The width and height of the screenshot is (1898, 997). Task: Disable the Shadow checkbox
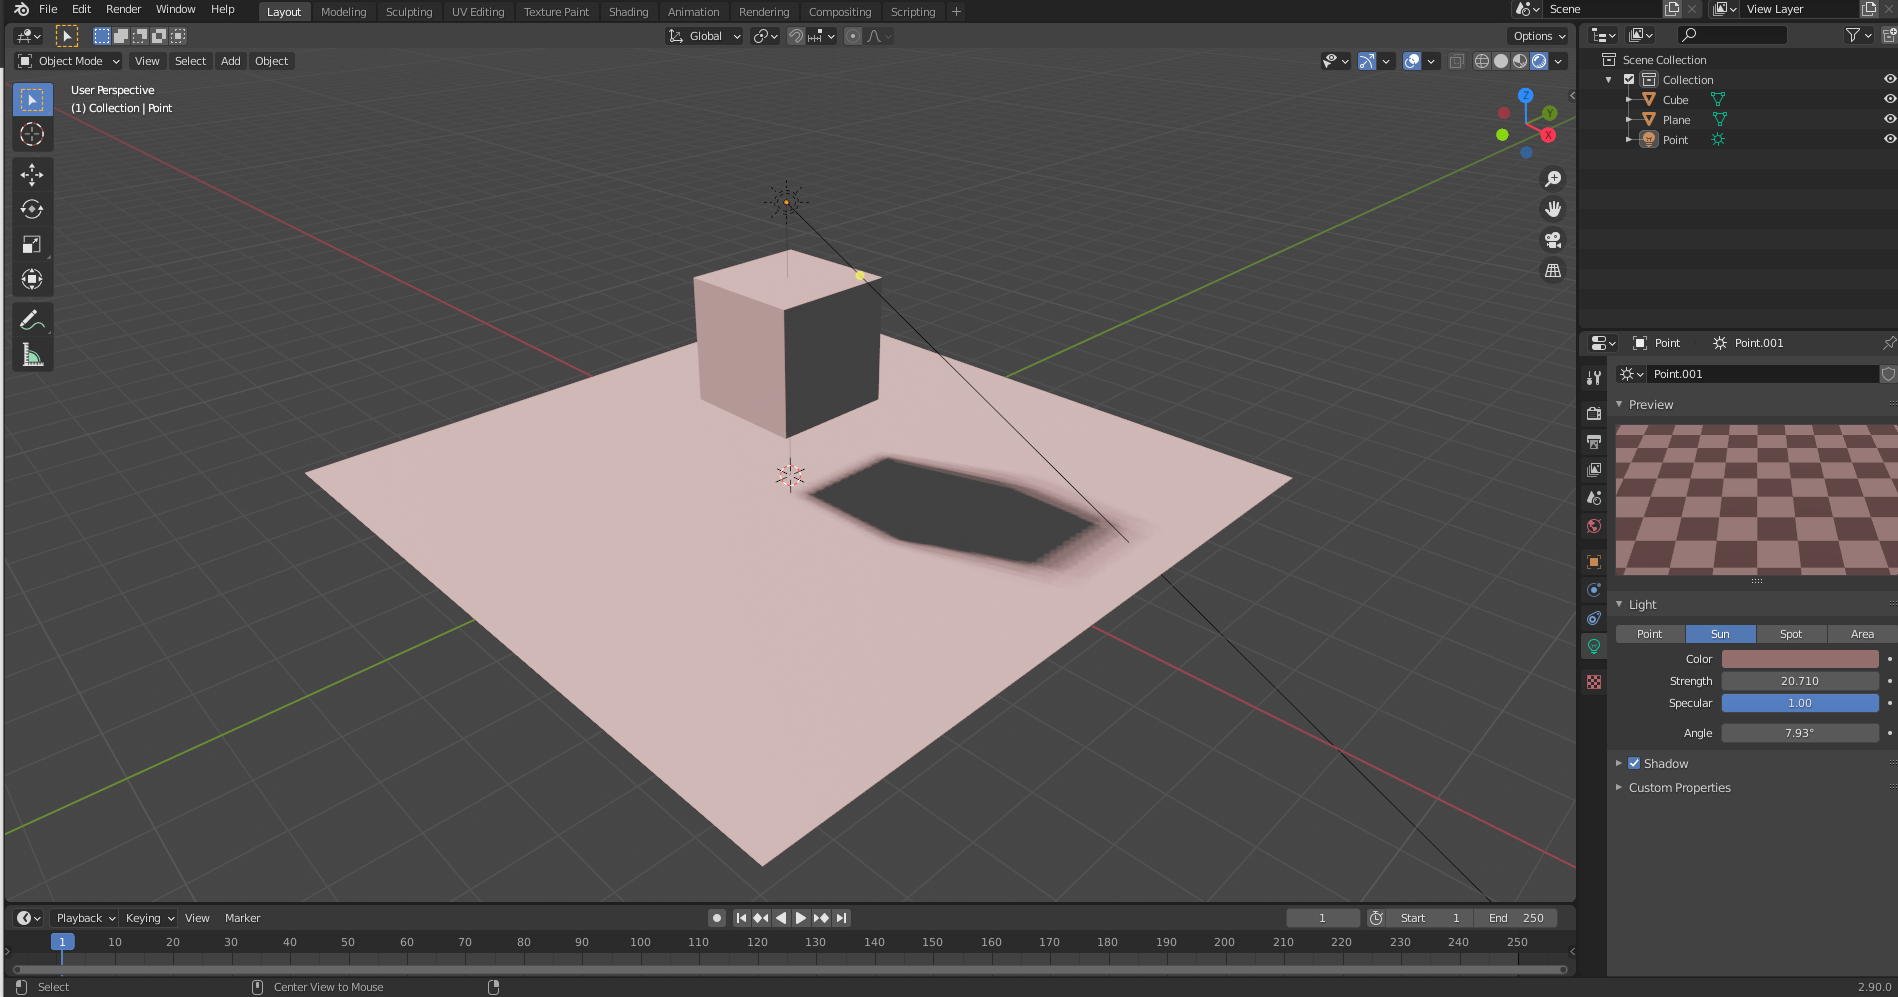tap(1634, 763)
